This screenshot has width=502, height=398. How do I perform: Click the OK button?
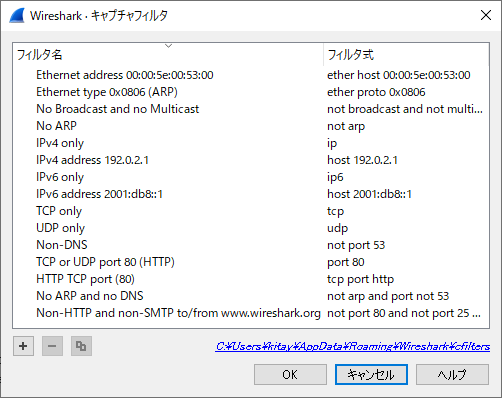[290, 375]
